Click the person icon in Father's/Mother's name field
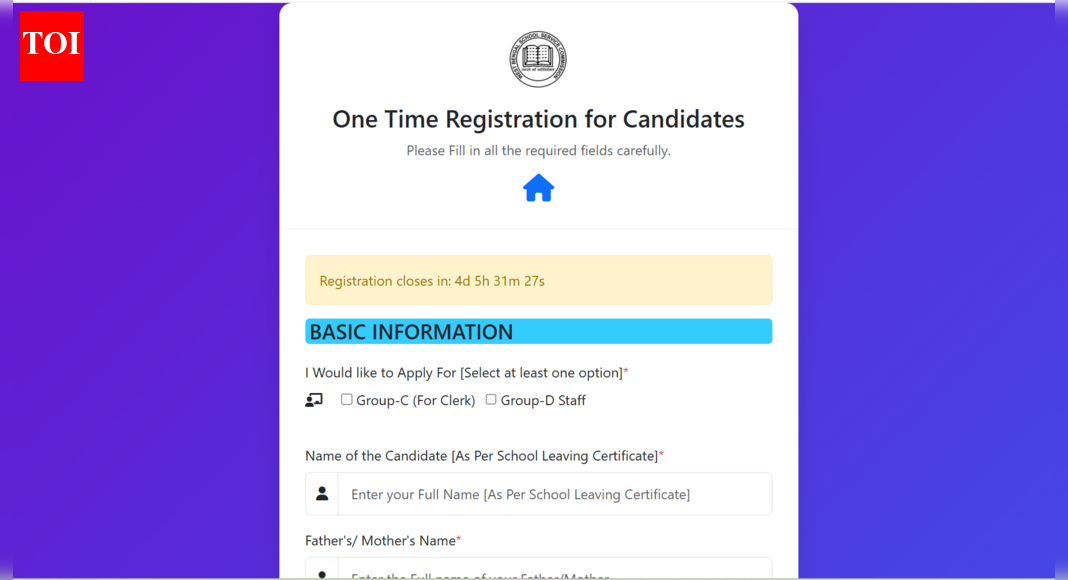The image size is (1068, 580). click(x=322, y=573)
